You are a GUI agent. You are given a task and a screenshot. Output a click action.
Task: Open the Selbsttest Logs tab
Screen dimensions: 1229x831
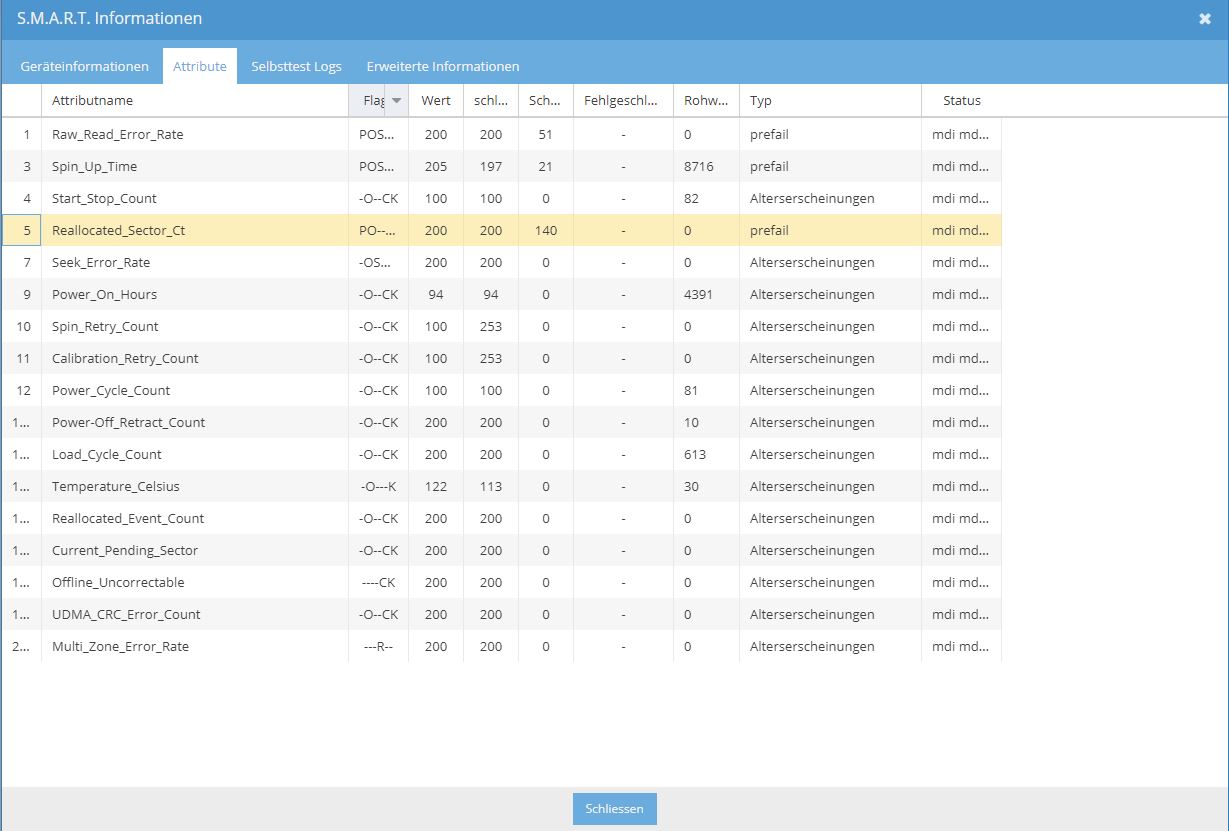click(296, 66)
